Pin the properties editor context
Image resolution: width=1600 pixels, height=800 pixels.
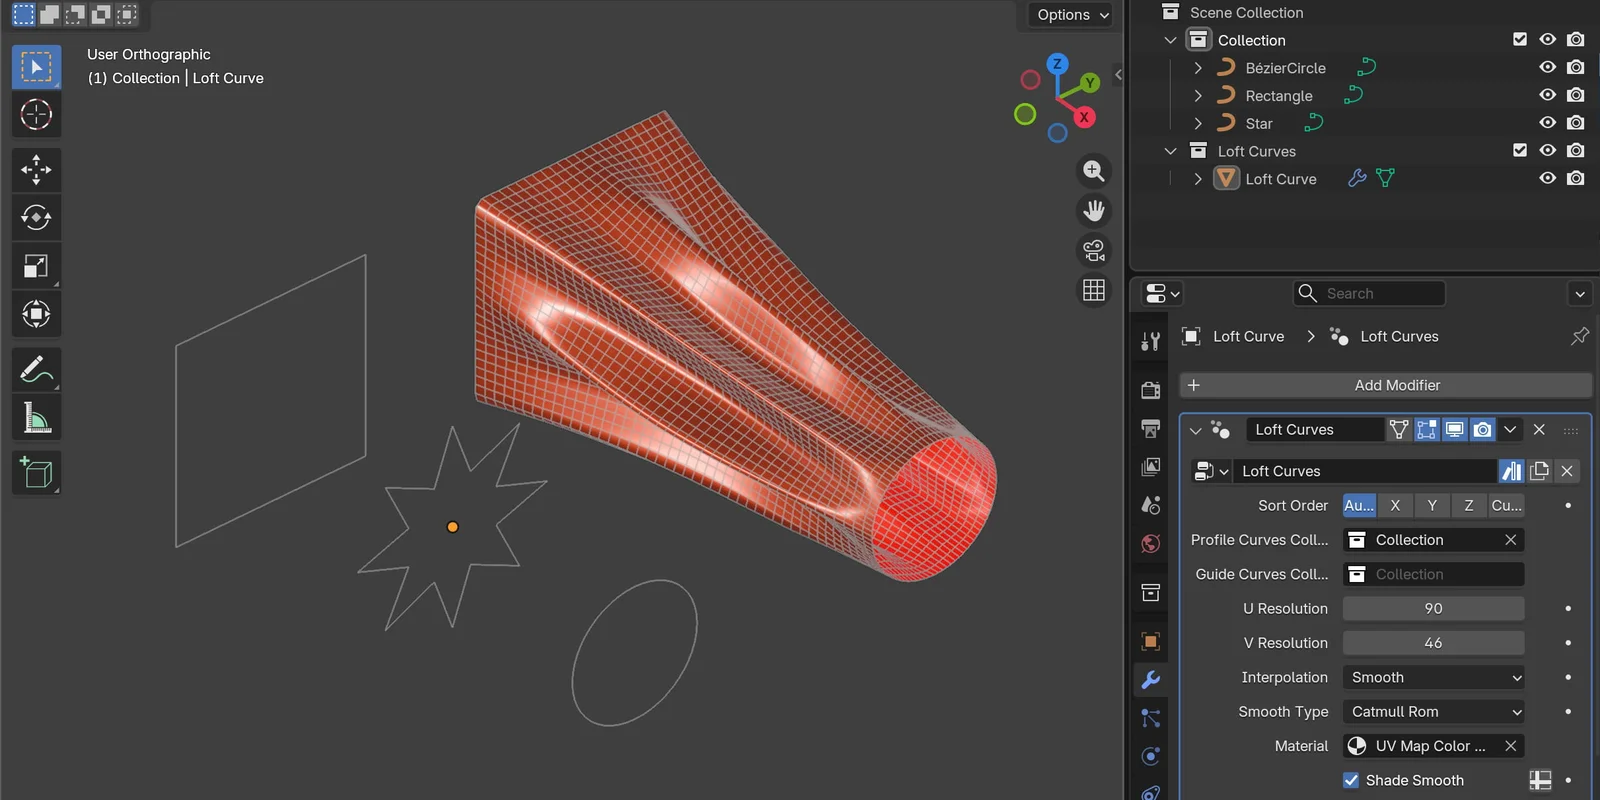1580,336
